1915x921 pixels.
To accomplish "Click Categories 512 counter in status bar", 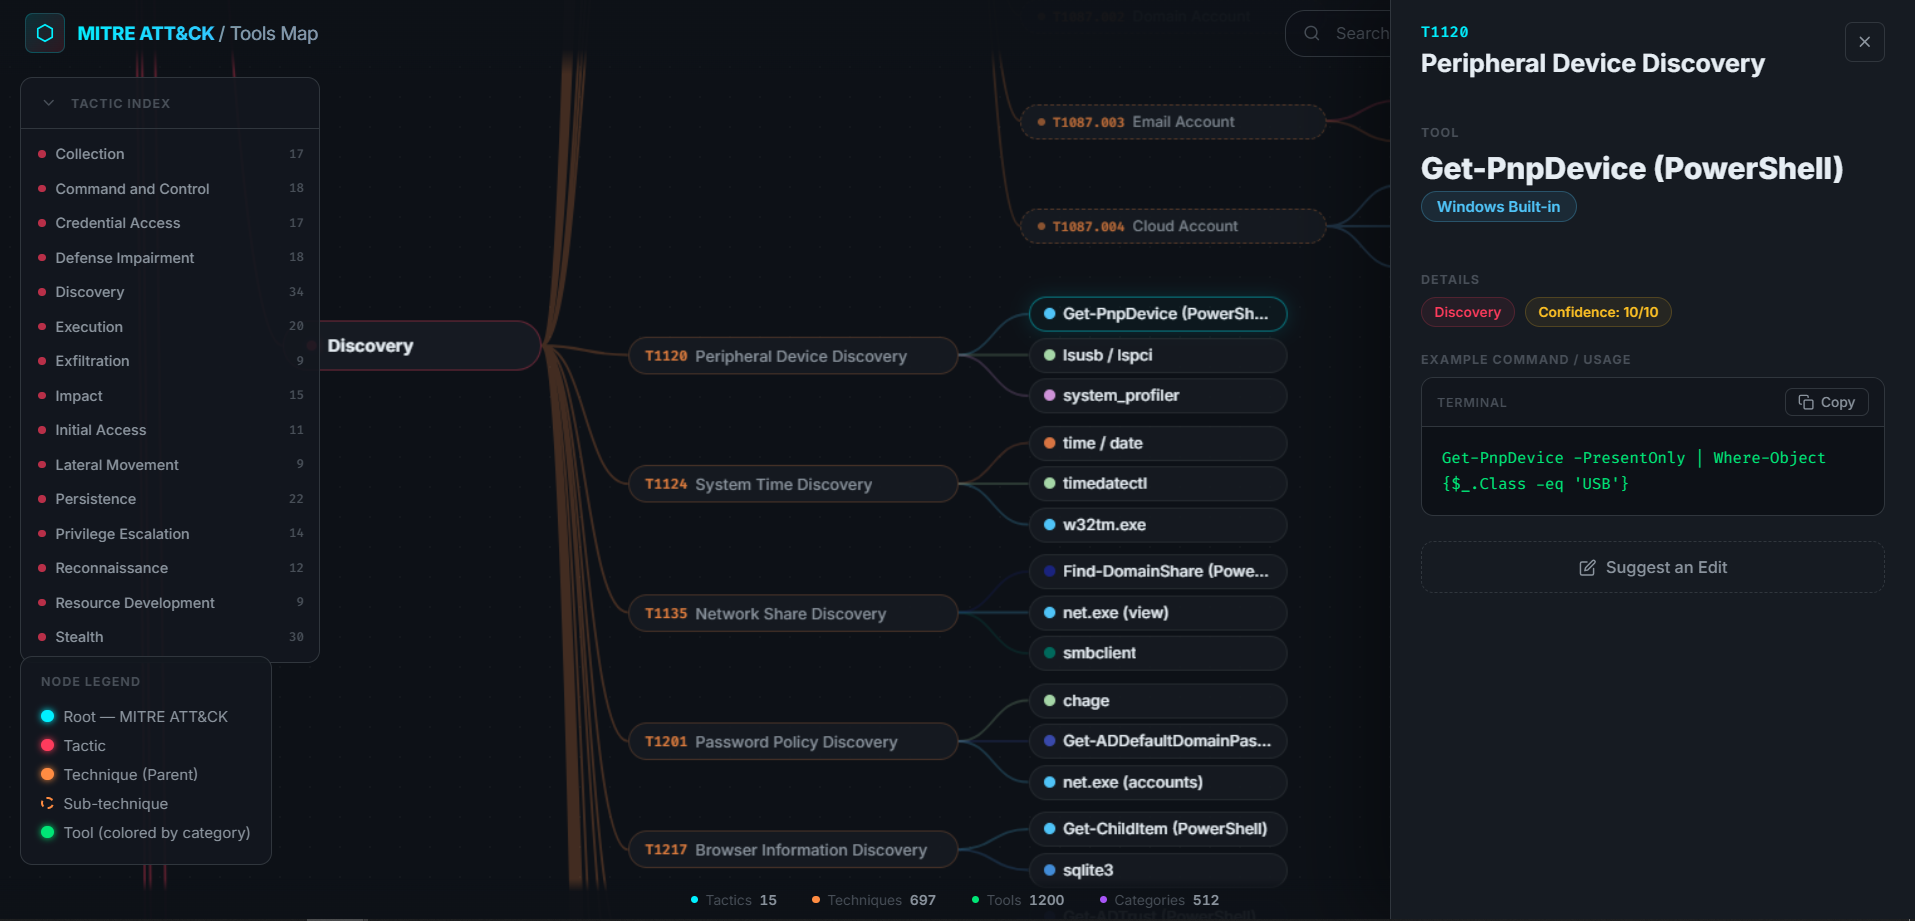I will (1159, 900).
